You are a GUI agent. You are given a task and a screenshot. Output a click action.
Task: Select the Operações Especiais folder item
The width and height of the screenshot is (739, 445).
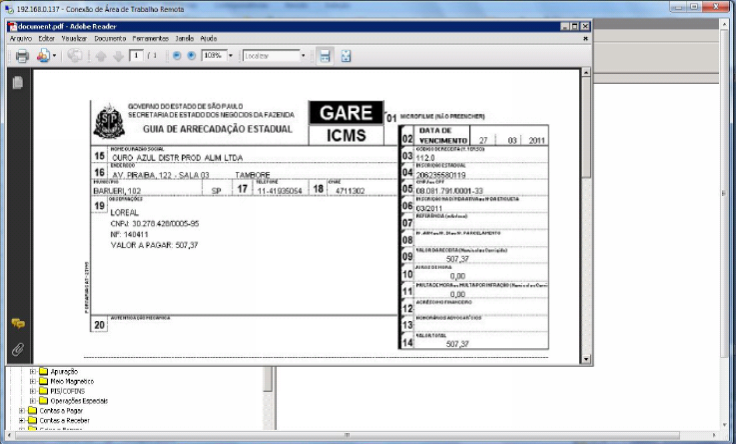pos(79,401)
